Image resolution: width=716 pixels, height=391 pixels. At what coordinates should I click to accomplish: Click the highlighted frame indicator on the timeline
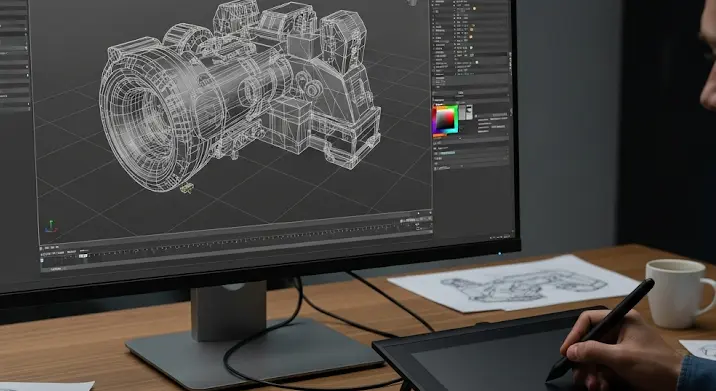[x=83, y=256]
